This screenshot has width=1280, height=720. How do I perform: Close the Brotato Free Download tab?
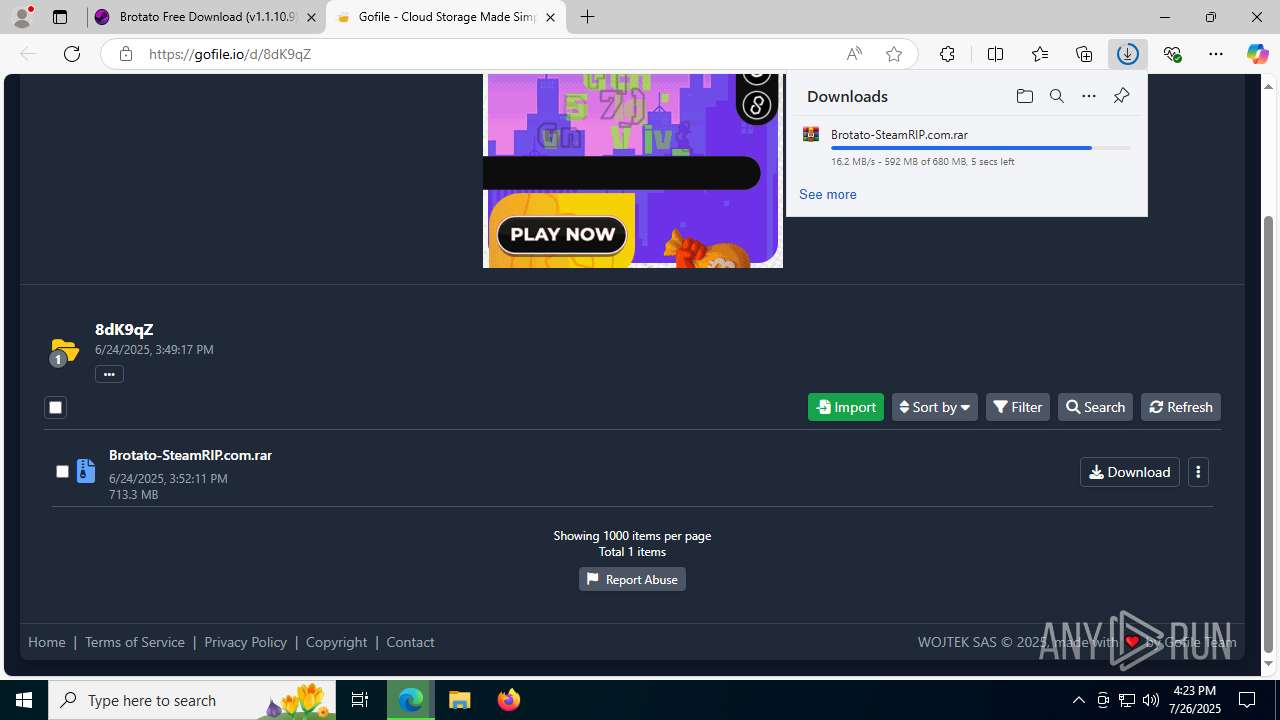312,17
